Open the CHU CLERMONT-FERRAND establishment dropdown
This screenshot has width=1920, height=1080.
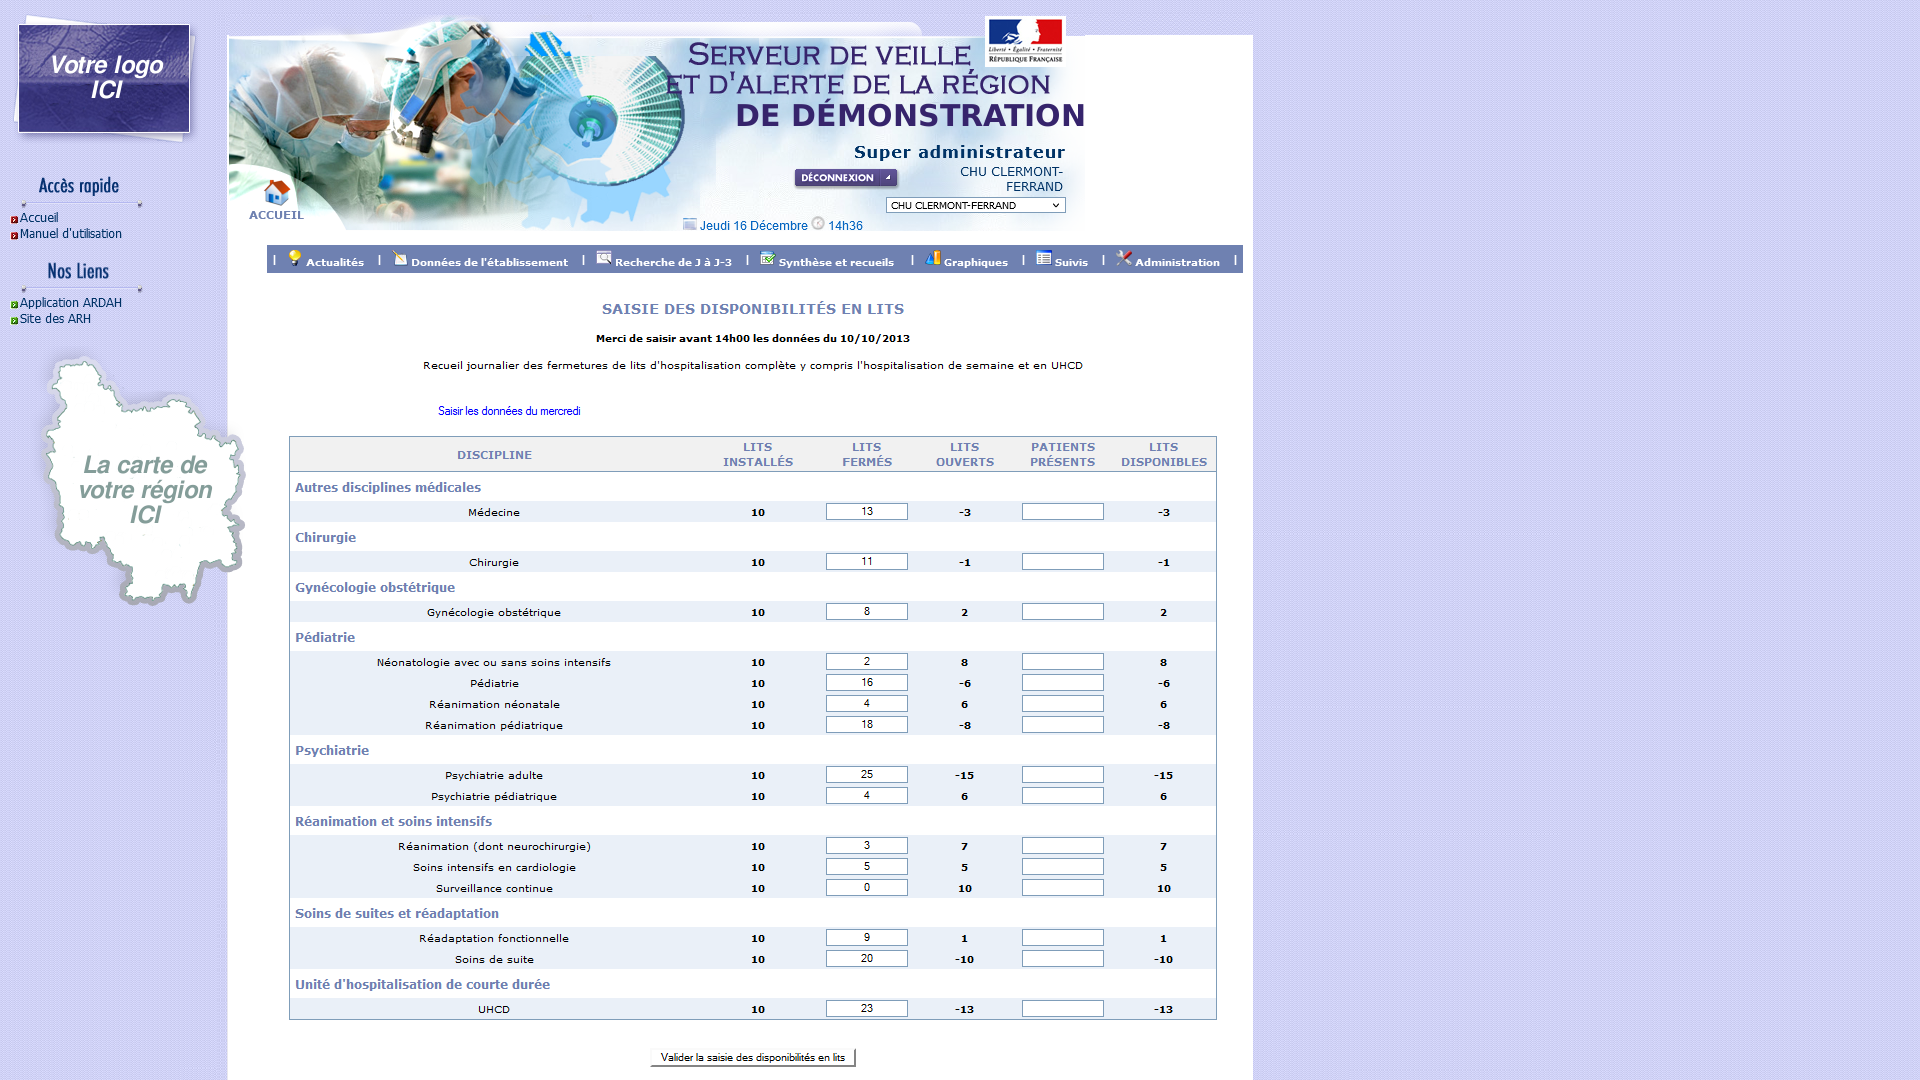click(x=975, y=205)
